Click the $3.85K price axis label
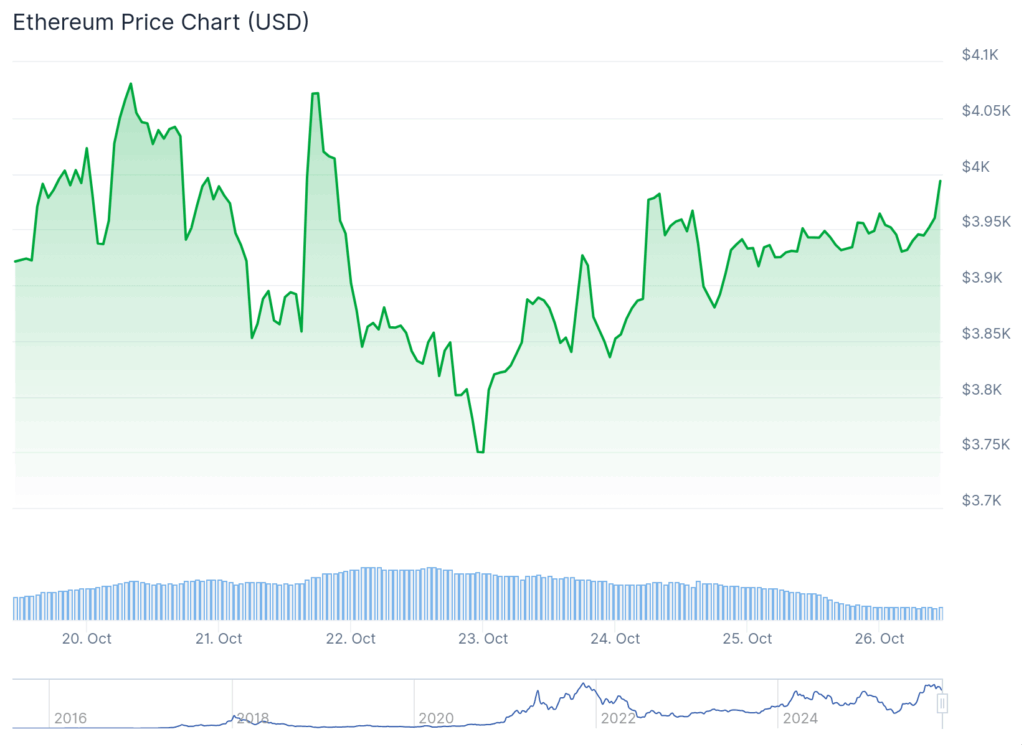The height and width of the screenshot is (747, 1024). pyautogui.click(x=984, y=334)
